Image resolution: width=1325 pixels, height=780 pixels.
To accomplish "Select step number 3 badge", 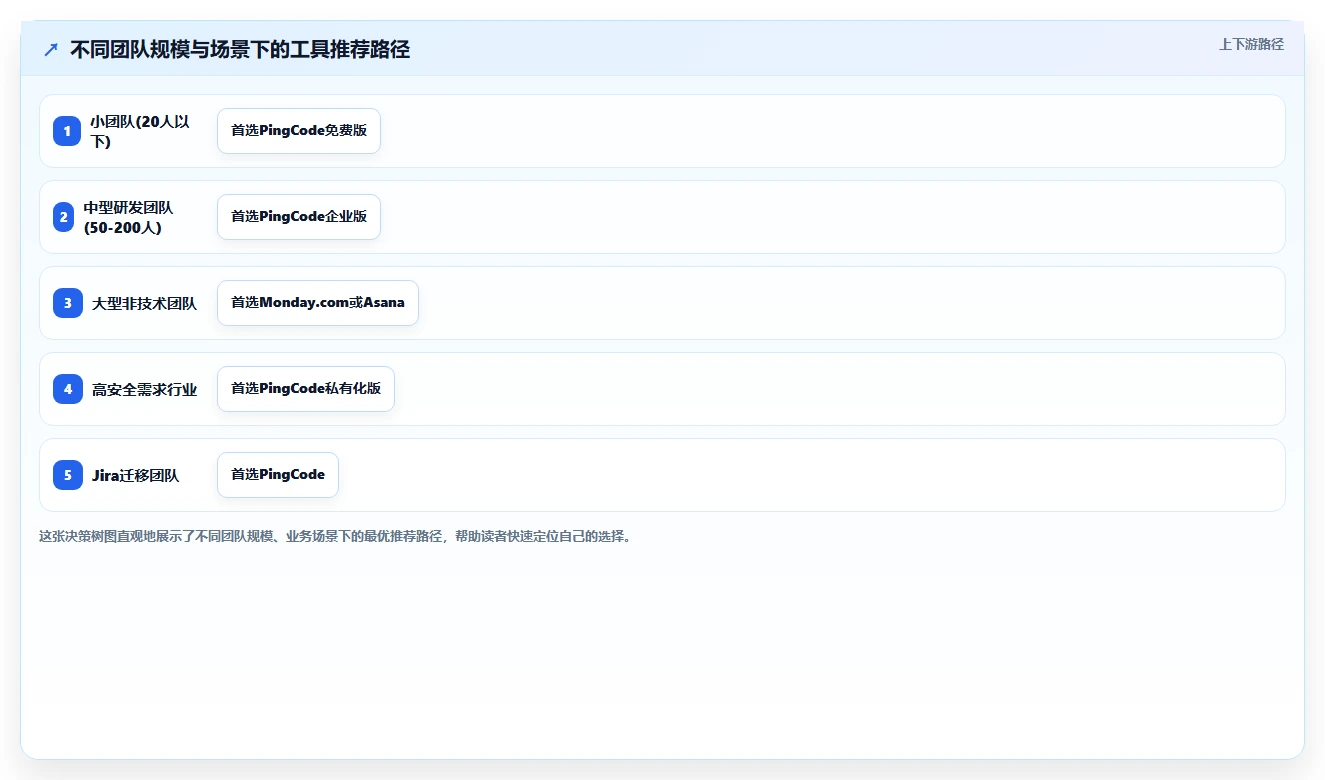I will pyautogui.click(x=68, y=303).
